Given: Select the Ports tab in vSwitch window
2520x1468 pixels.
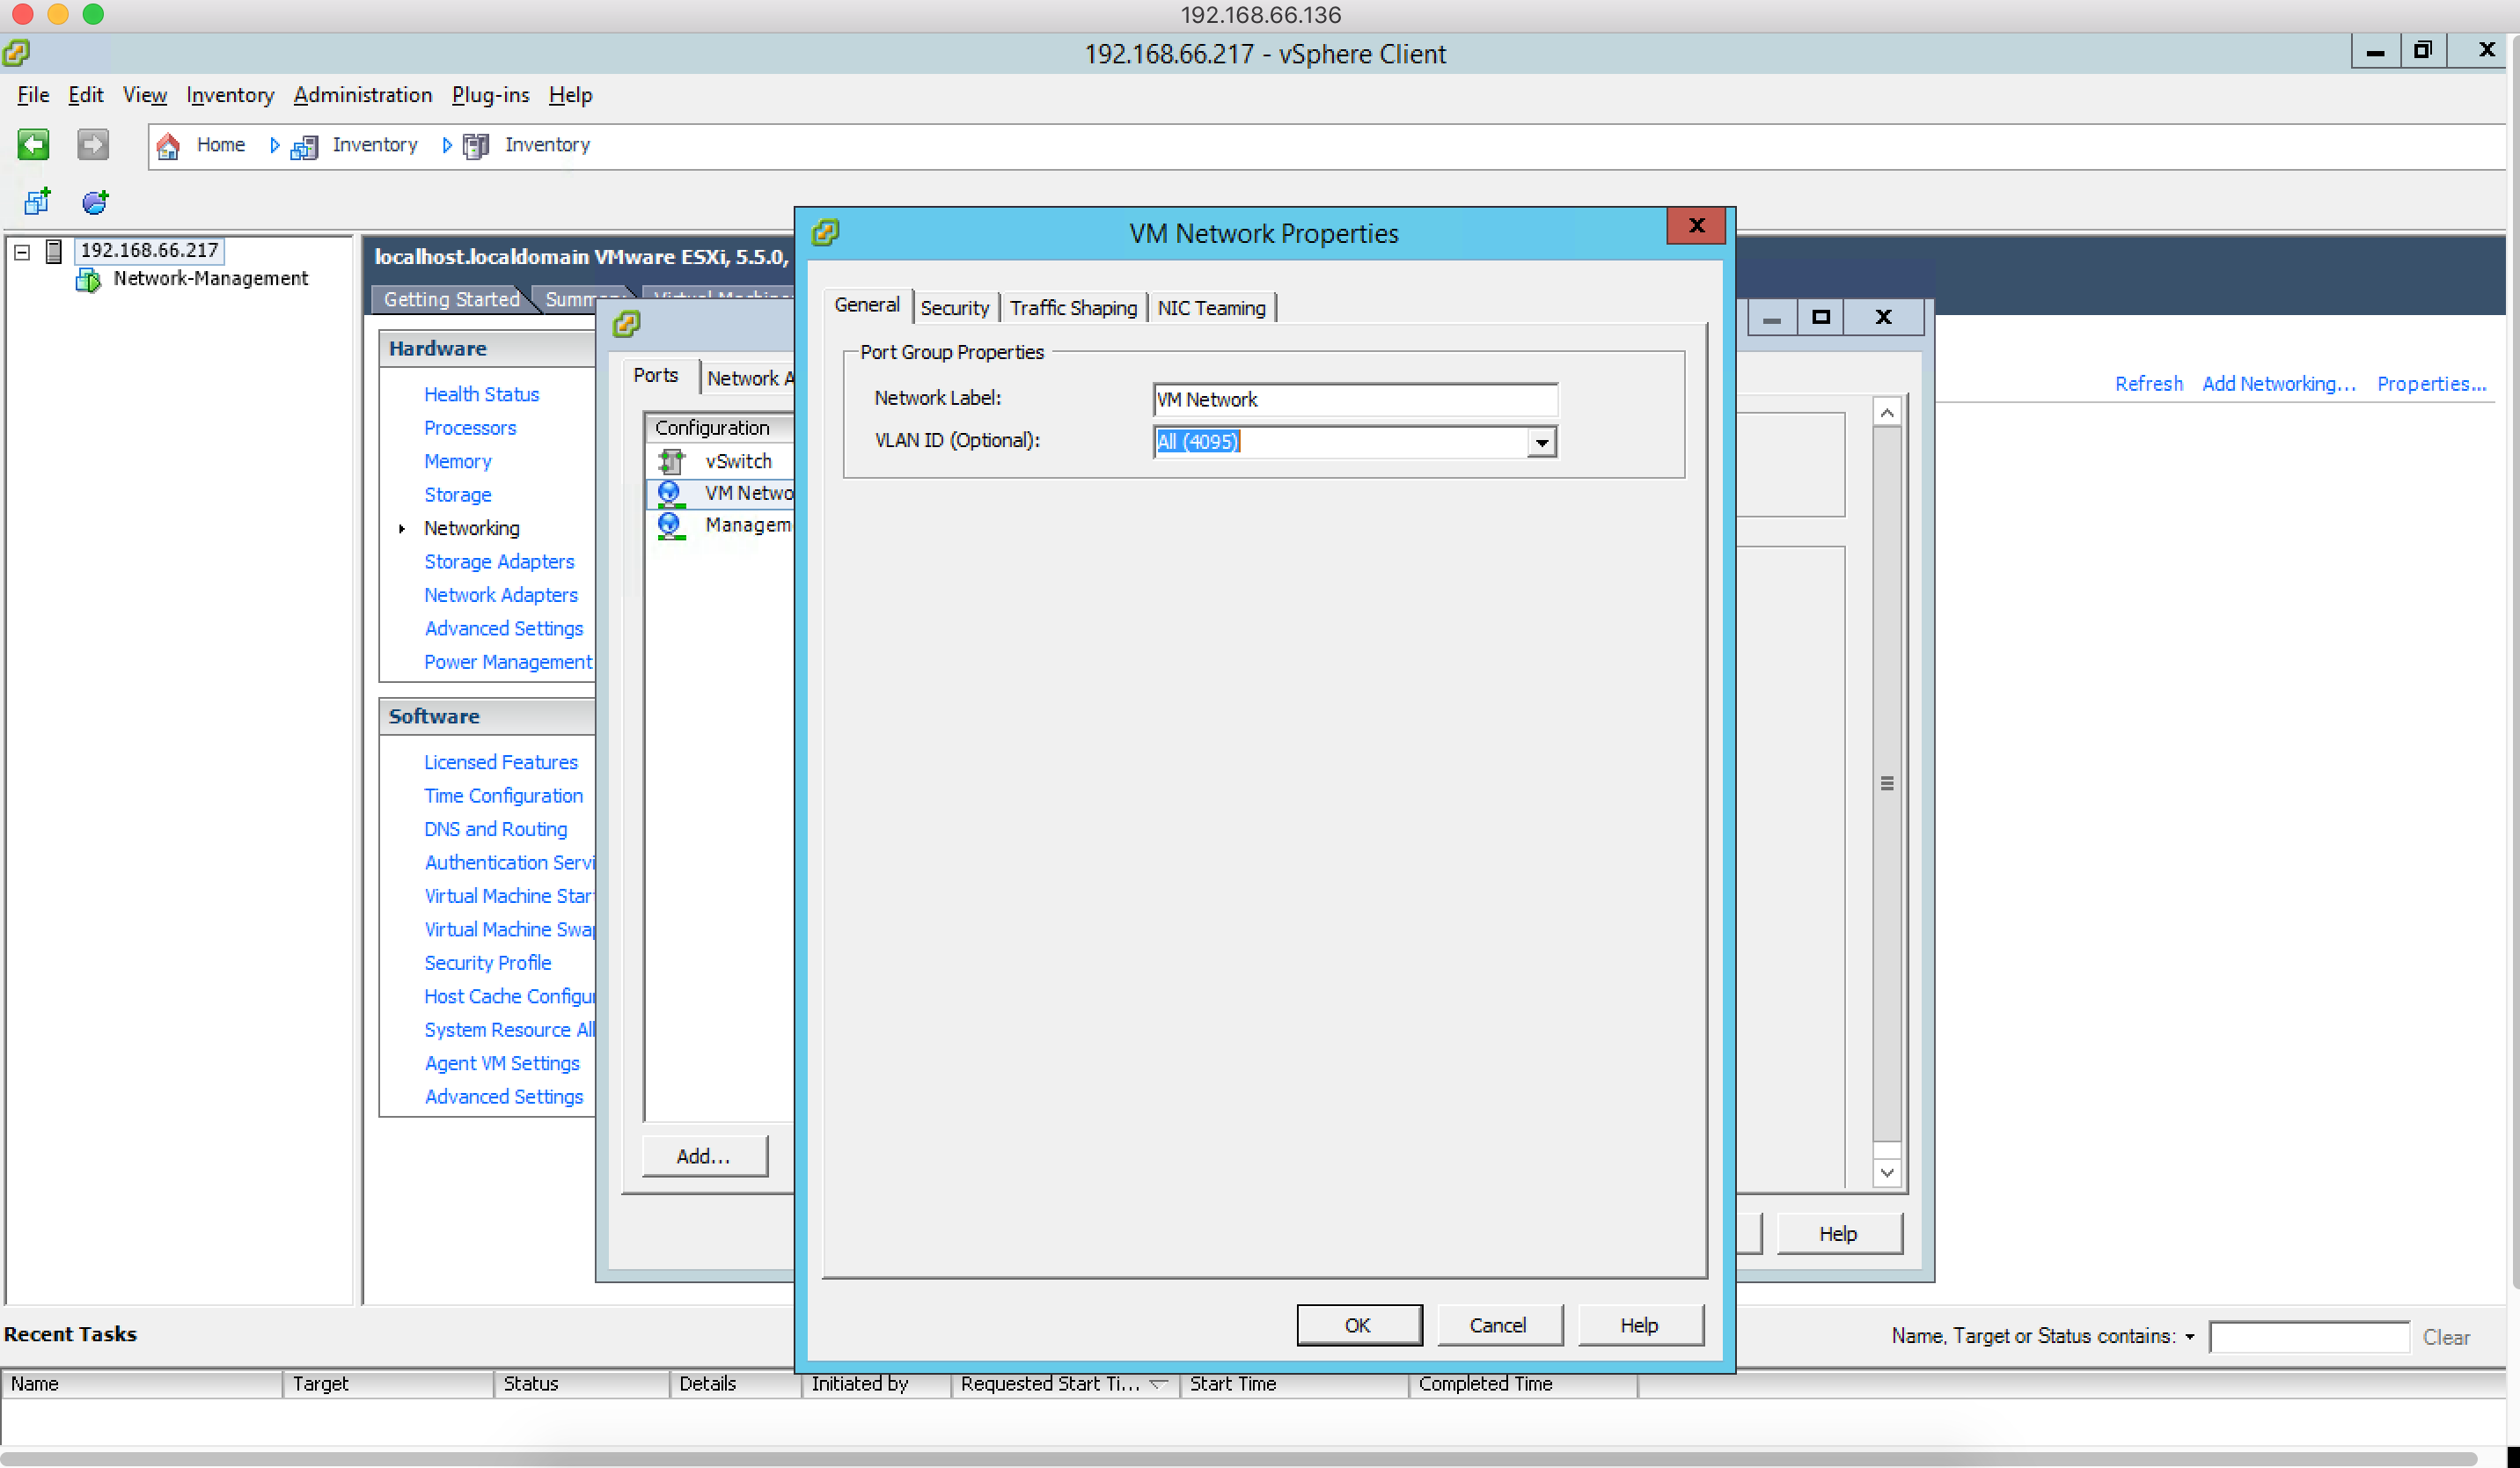Looking at the screenshot, I should pyautogui.click(x=656, y=375).
